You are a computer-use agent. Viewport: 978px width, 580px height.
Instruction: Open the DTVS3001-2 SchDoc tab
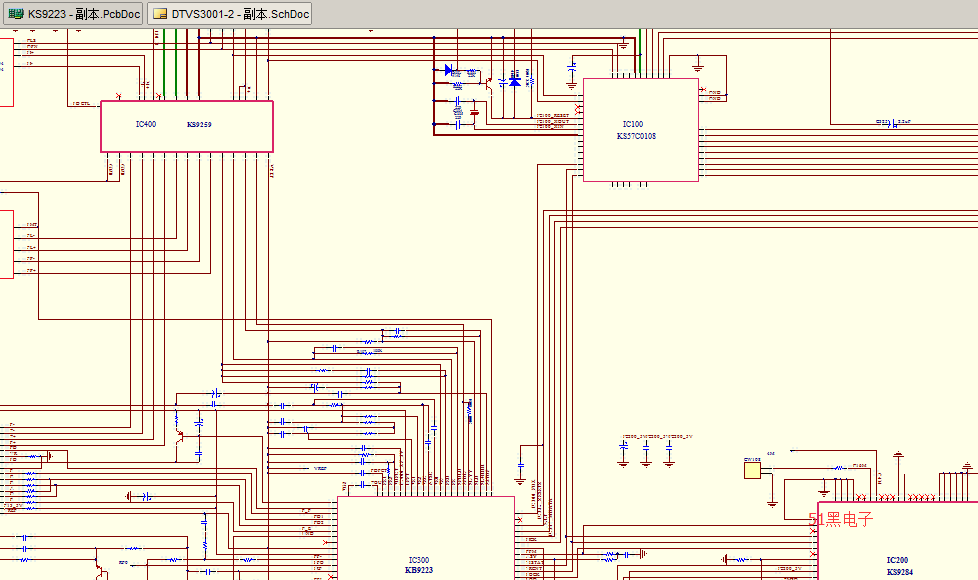tap(229, 14)
